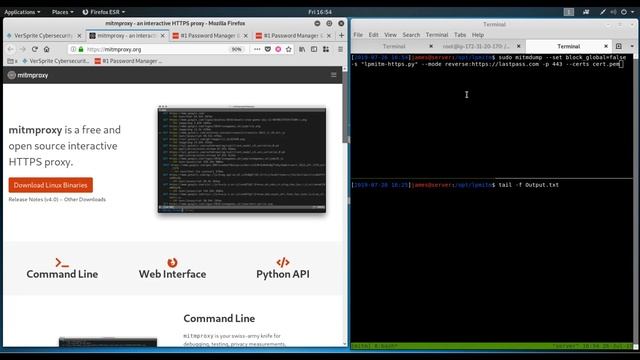Screen dimensions: 640x360
Task: Click mitmproxy terminal screenshot image
Action: pos(242,159)
